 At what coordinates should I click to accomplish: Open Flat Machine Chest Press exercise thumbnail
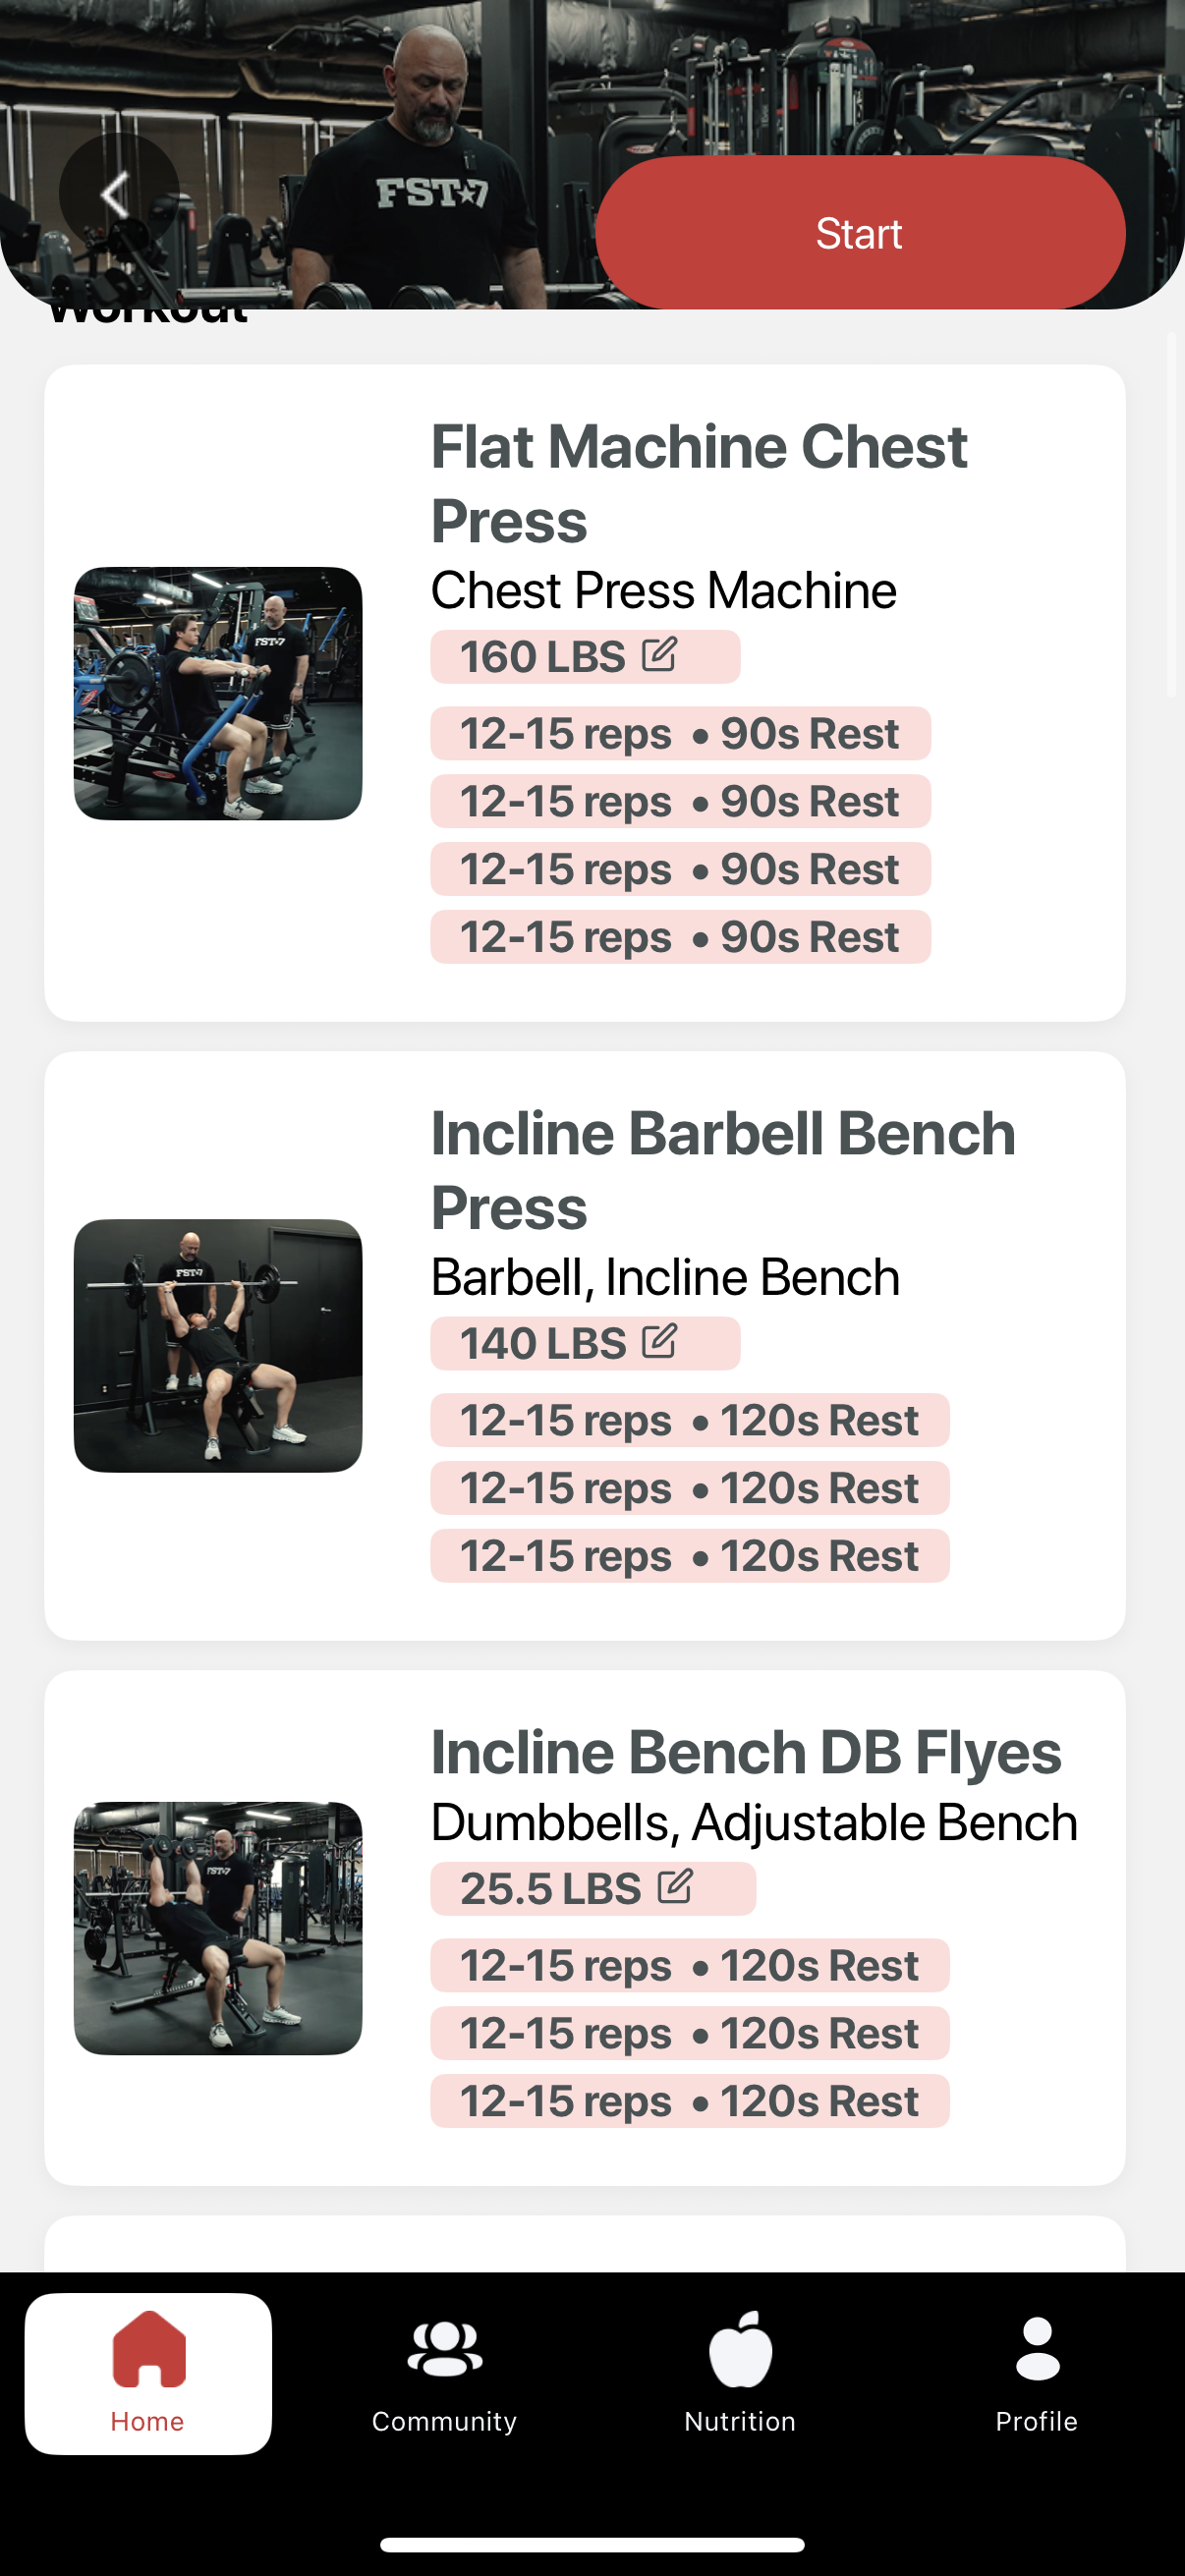218,693
